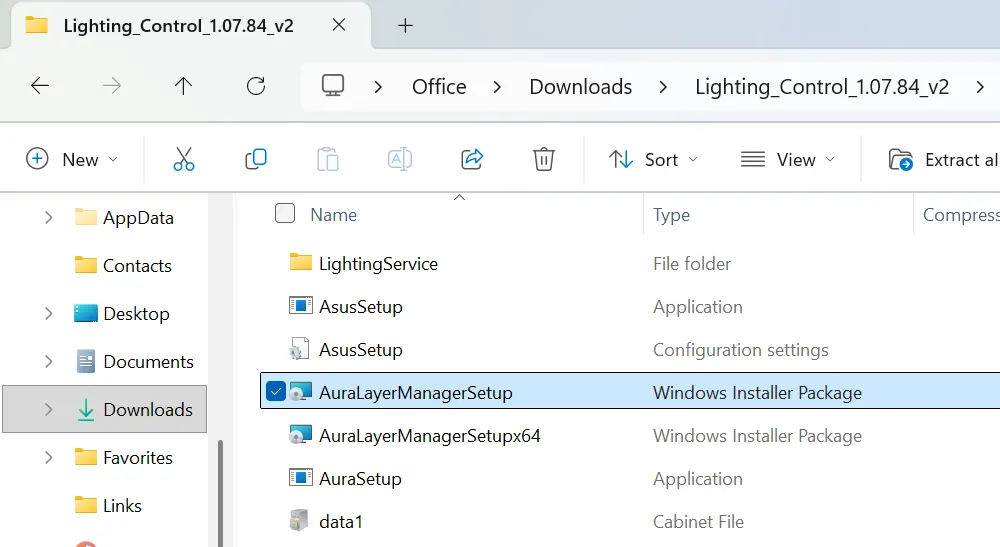Go up one folder level
Image resolution: width=1000 pixels, height=547 pixels.
coord(184,86)
